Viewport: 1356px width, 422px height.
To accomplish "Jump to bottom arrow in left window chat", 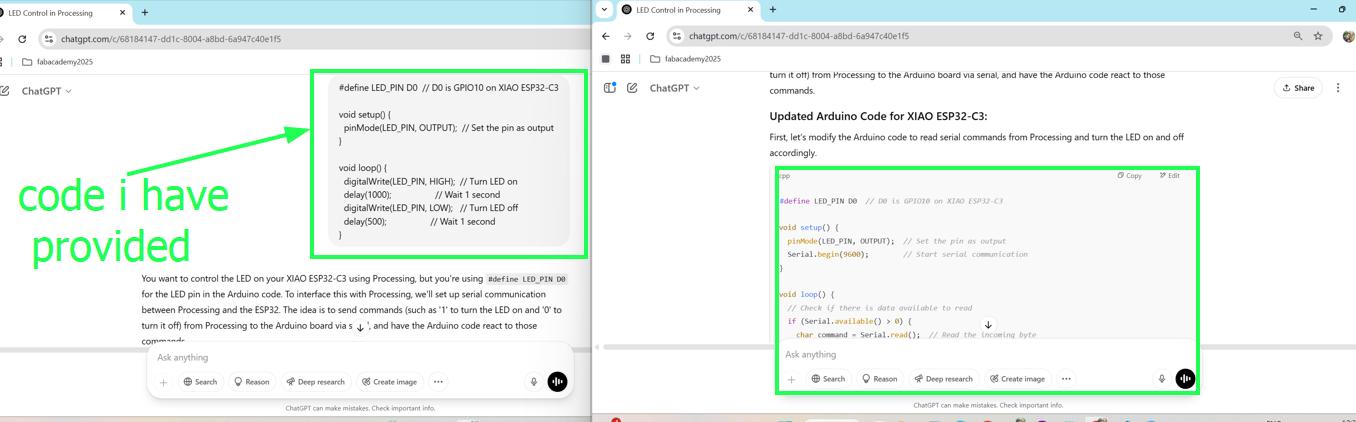I will [360, 327].
